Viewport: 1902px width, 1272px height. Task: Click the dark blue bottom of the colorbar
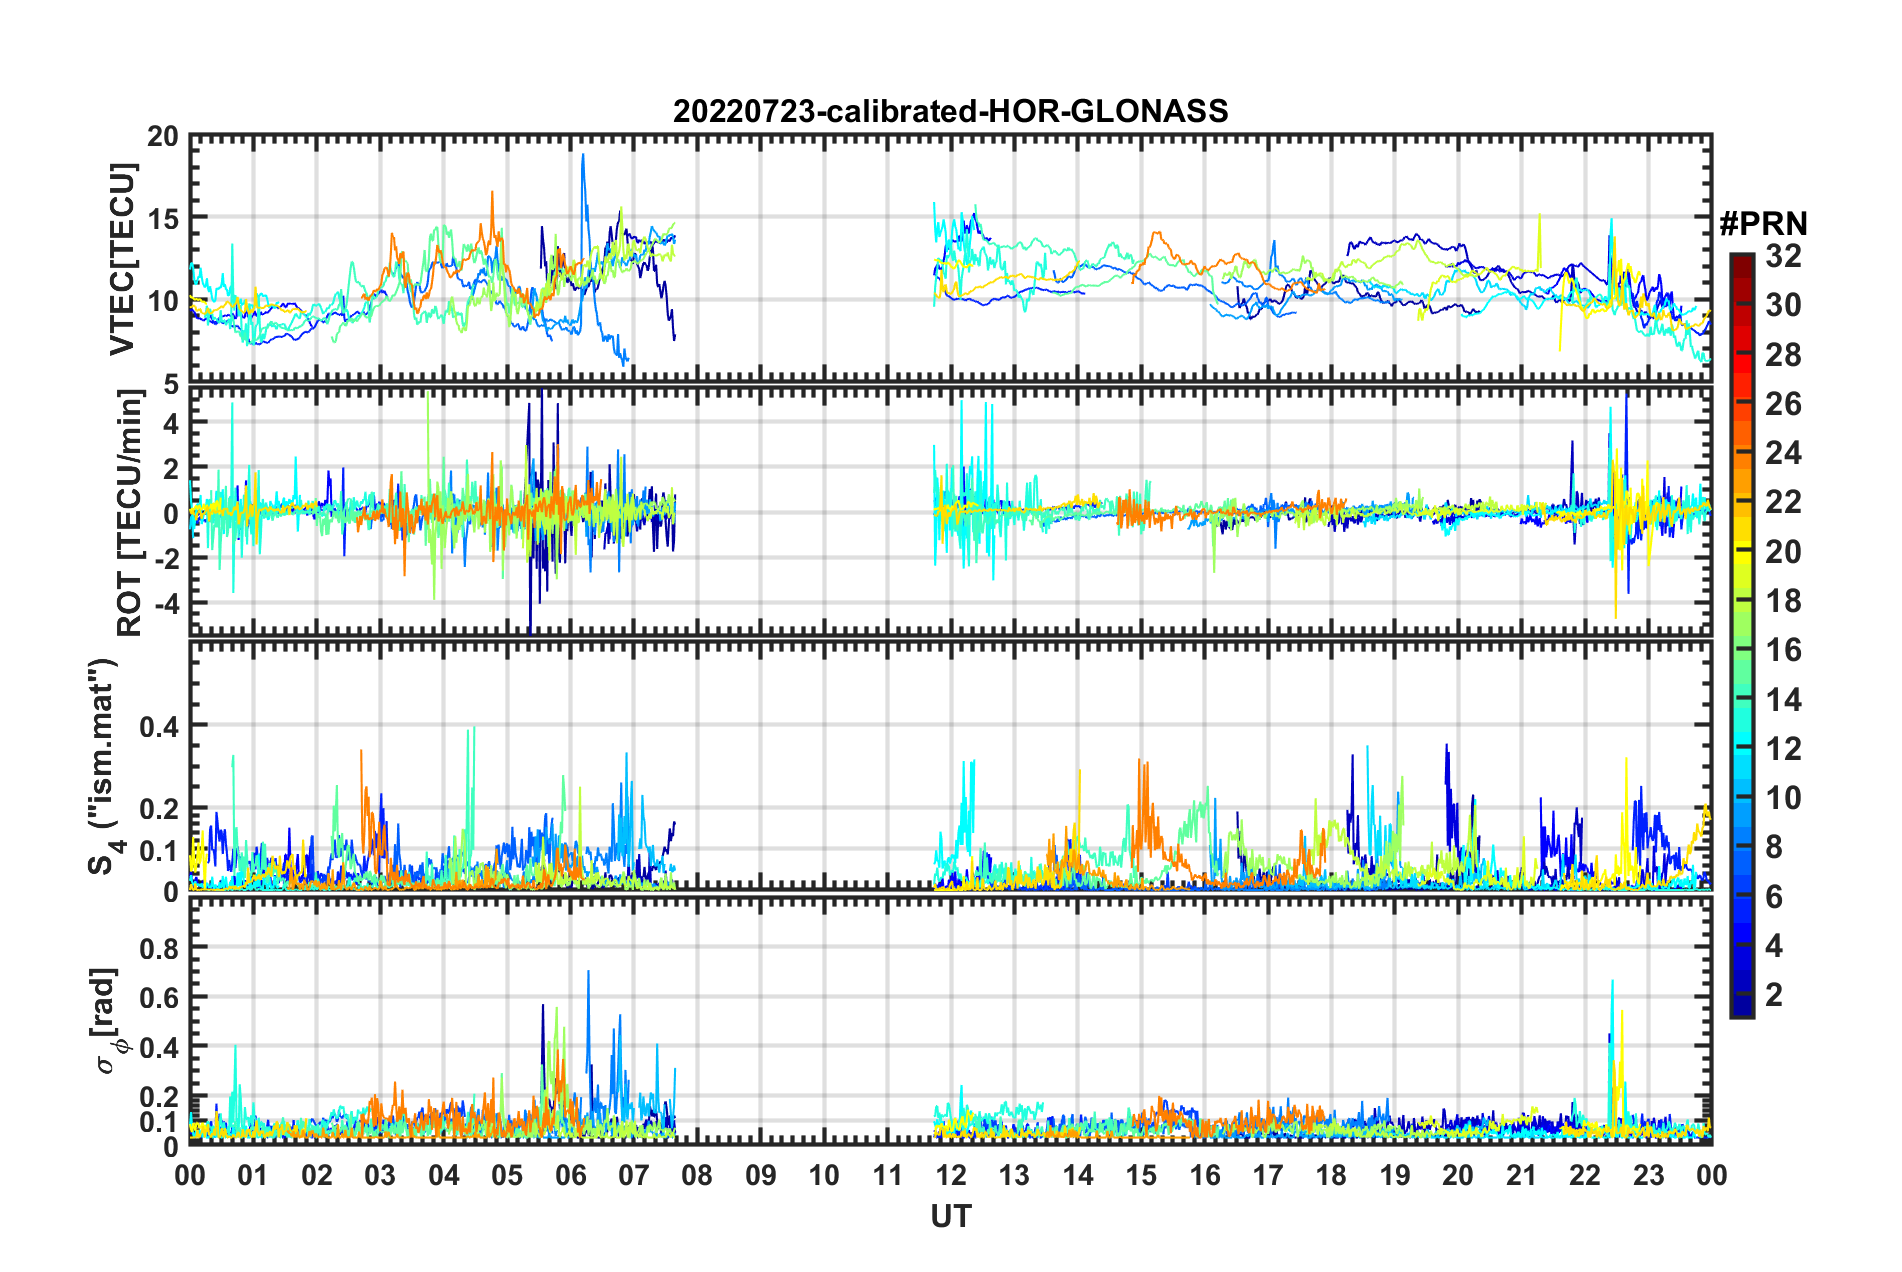[x=1741, y=1008]
